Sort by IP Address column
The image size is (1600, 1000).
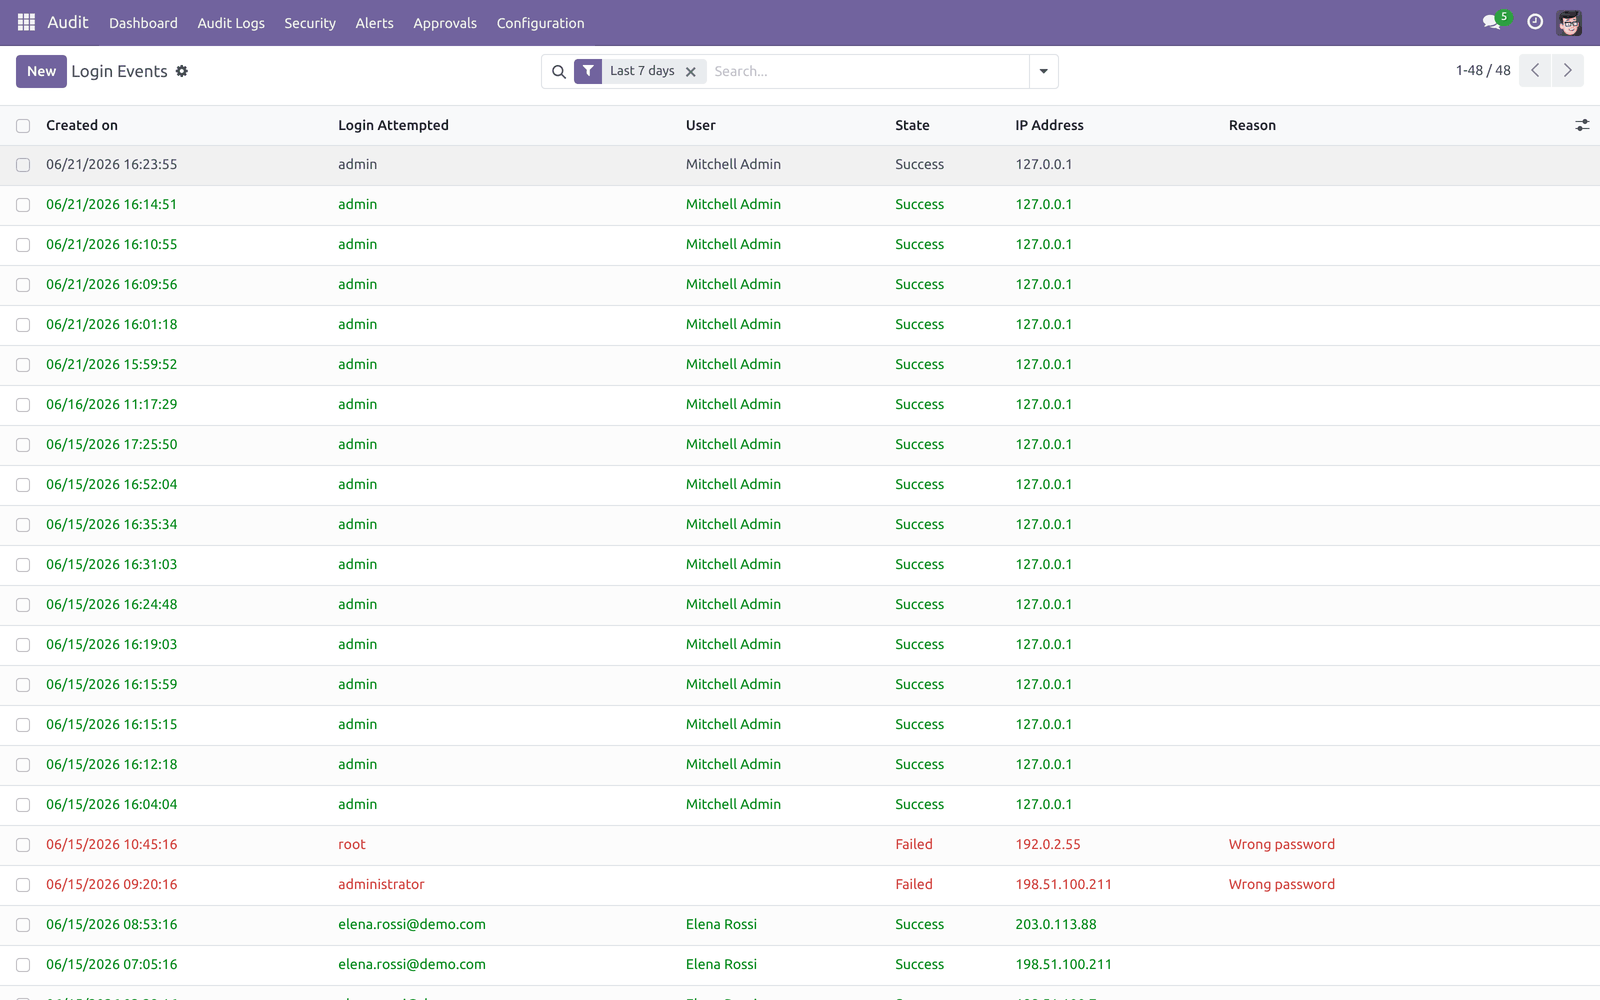(1049, 125)
